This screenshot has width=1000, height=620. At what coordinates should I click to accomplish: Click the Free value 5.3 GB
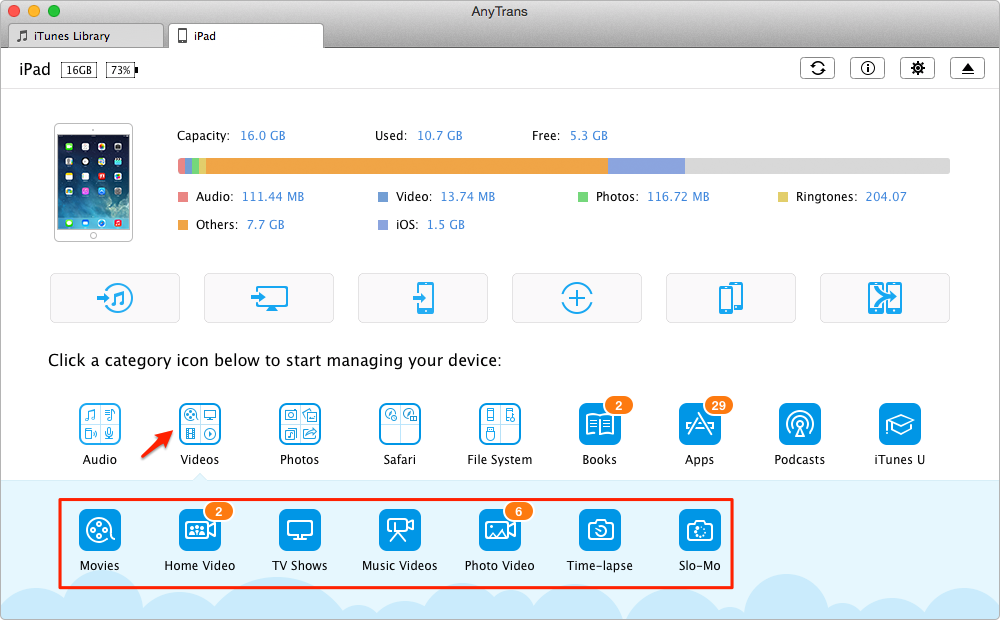coord(589,136)
